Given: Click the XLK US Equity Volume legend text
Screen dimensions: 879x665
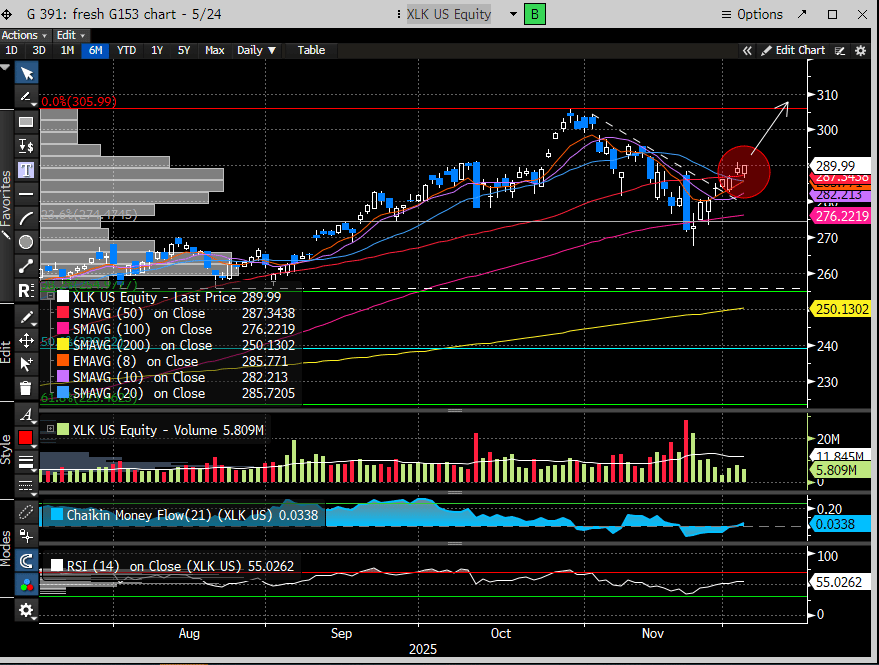Looking at the screenshot, I should [168, 430].
